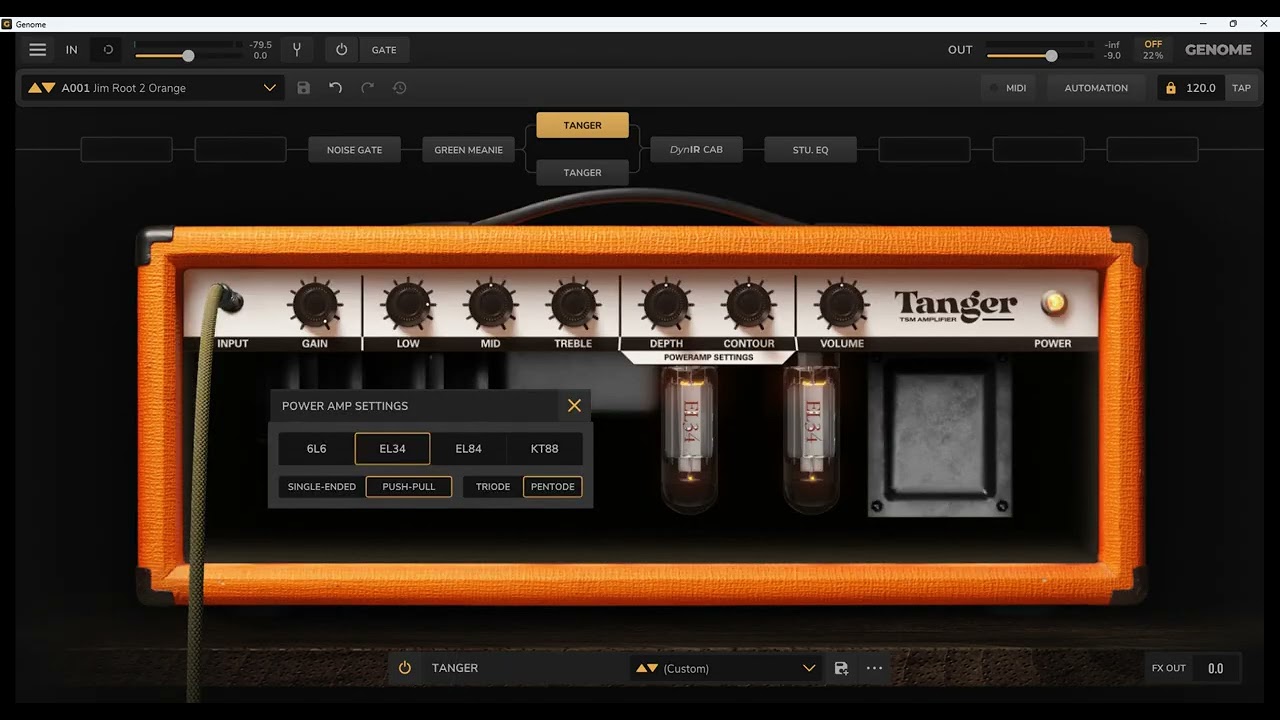The width and height of the screenshot is (1280, 720).
Task: Click the last empty chain slot
Action: click(1152, 150)
